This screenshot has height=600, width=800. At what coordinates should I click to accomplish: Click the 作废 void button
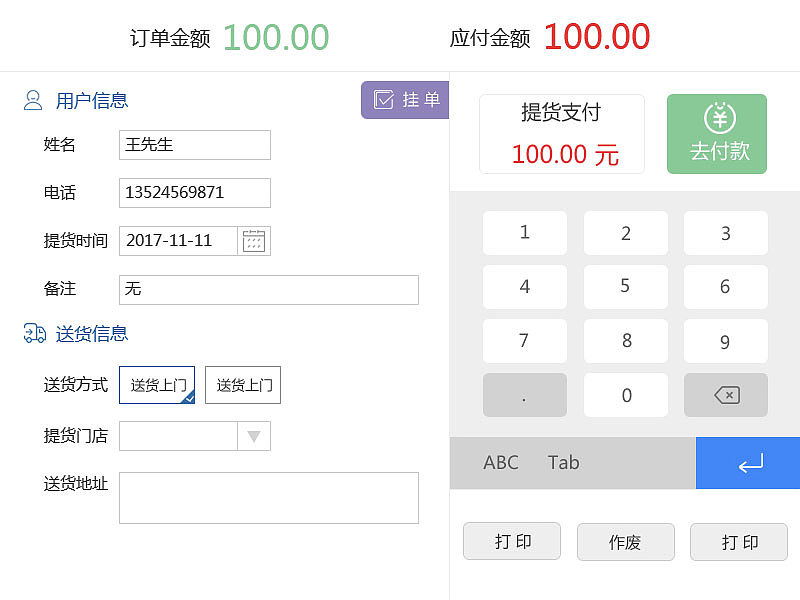click(625, 541)
